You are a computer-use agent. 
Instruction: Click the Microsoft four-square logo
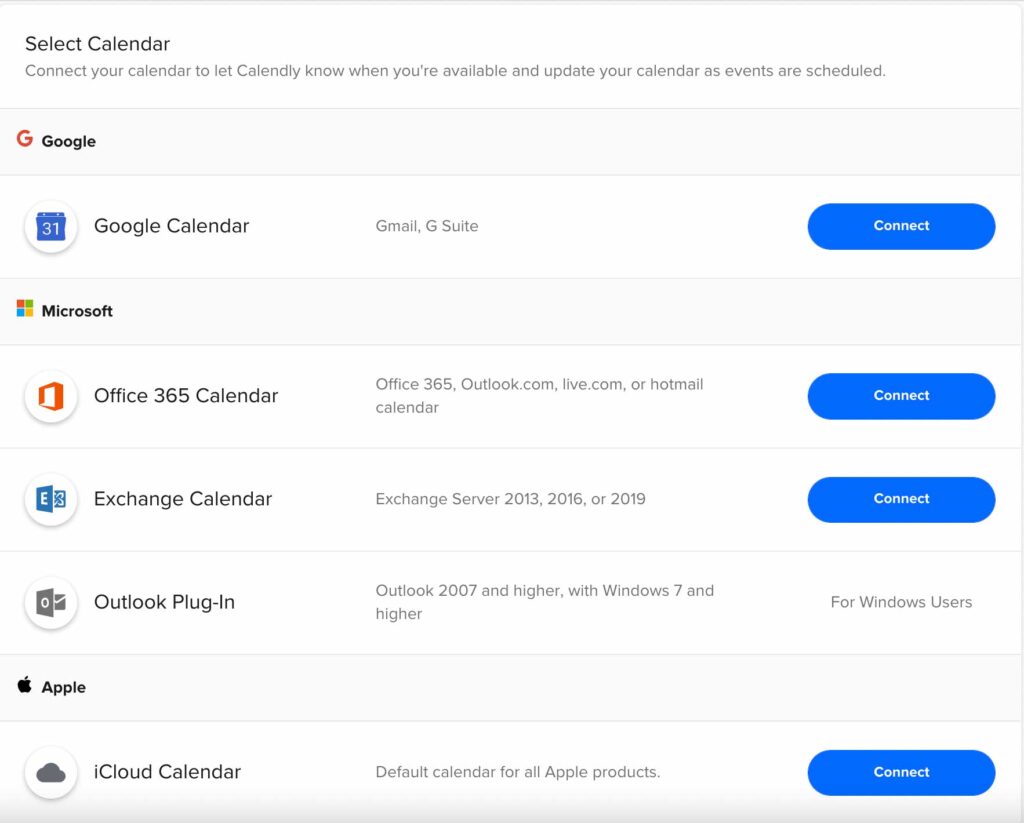point(25,308)
